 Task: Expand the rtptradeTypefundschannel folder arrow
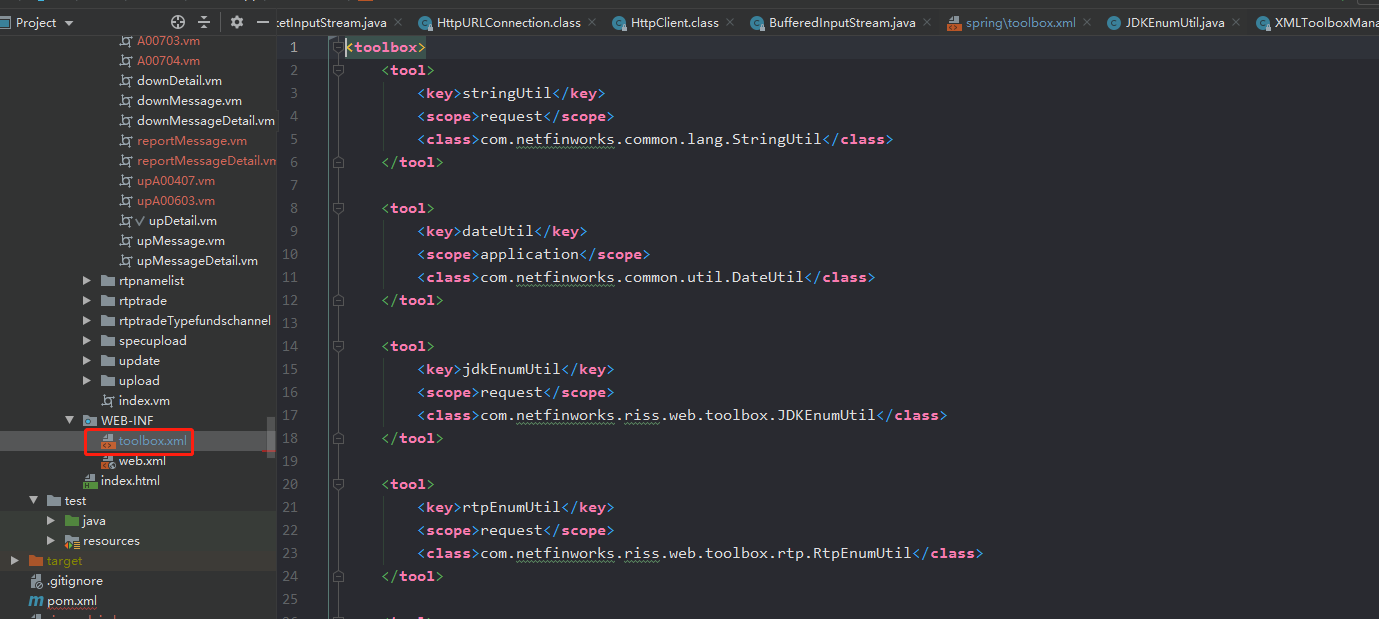click(88, 321)
